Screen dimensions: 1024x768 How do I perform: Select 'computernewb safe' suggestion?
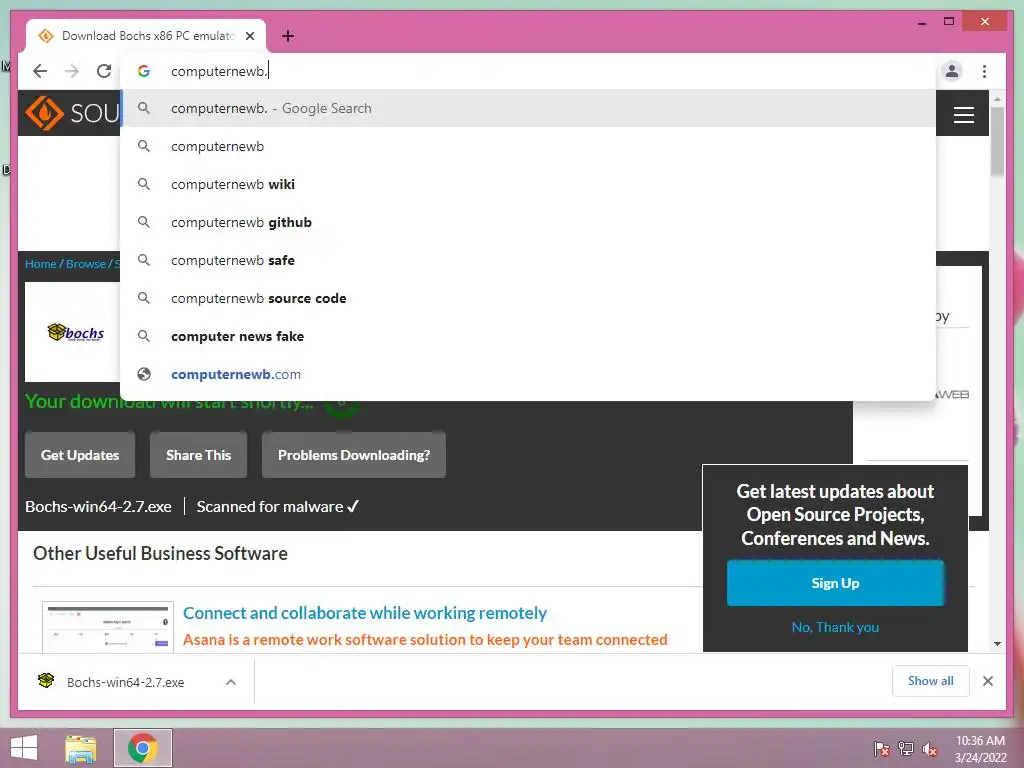[x=528, y=260]
